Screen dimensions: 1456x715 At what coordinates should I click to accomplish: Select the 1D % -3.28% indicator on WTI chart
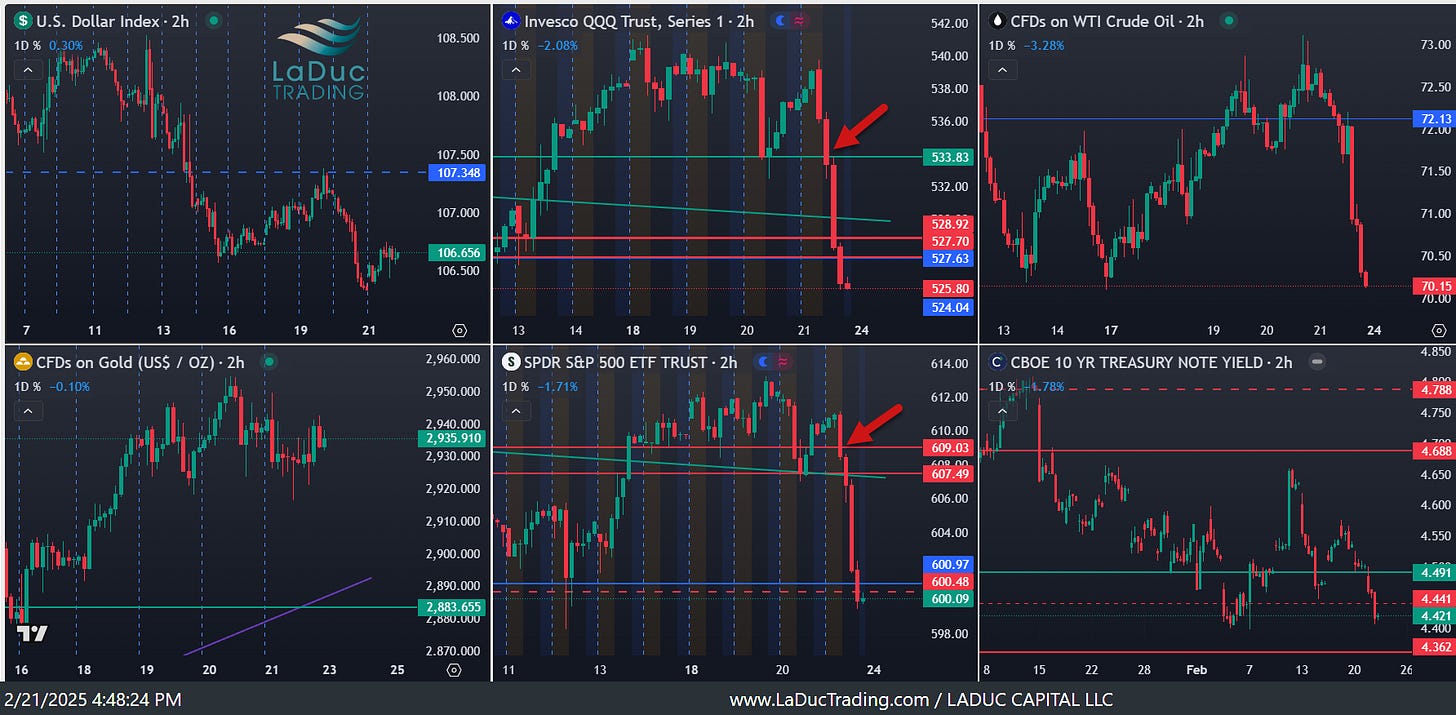[x=1026, y=45]
